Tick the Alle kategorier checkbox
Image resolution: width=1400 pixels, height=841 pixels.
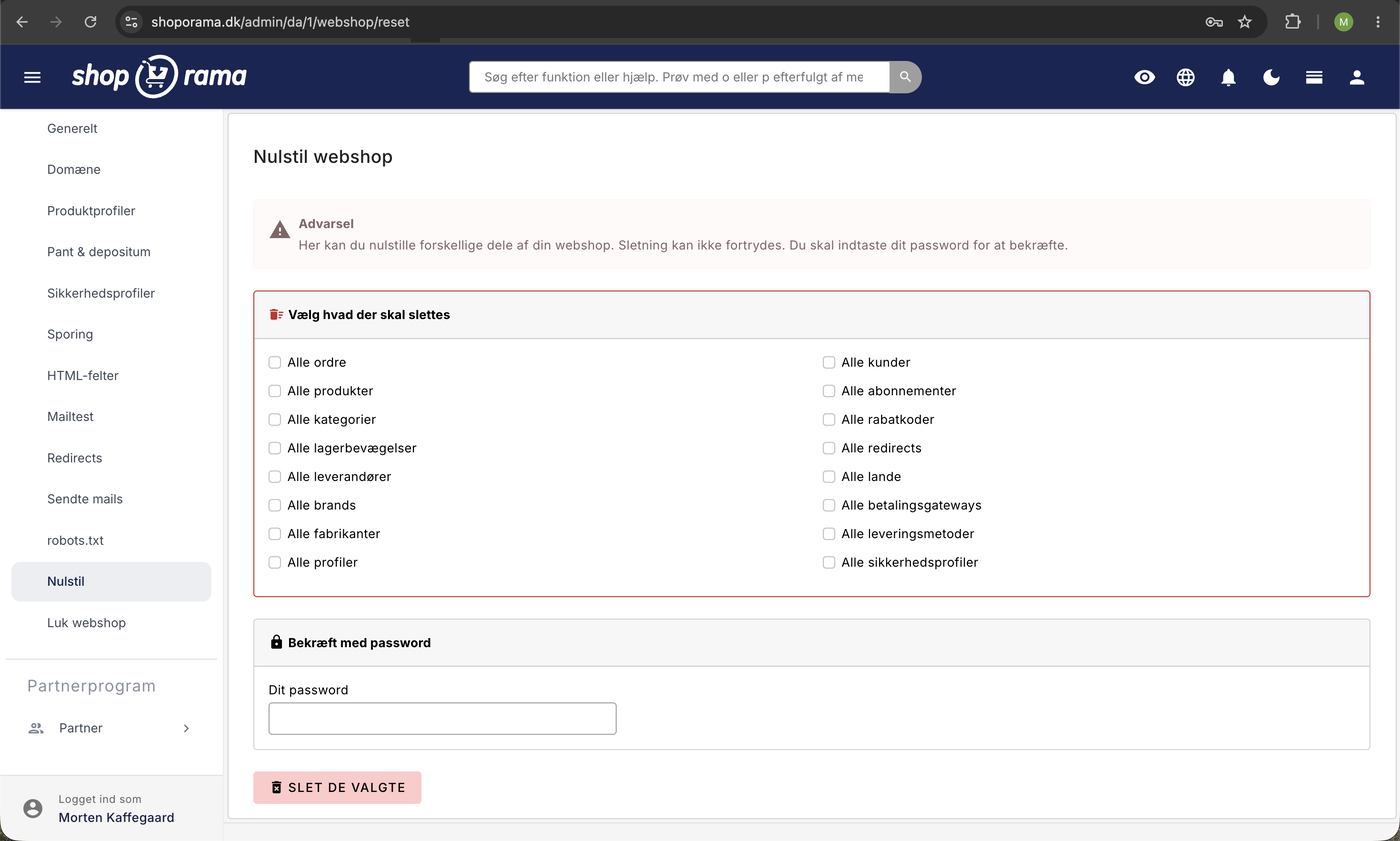(275, 419)
